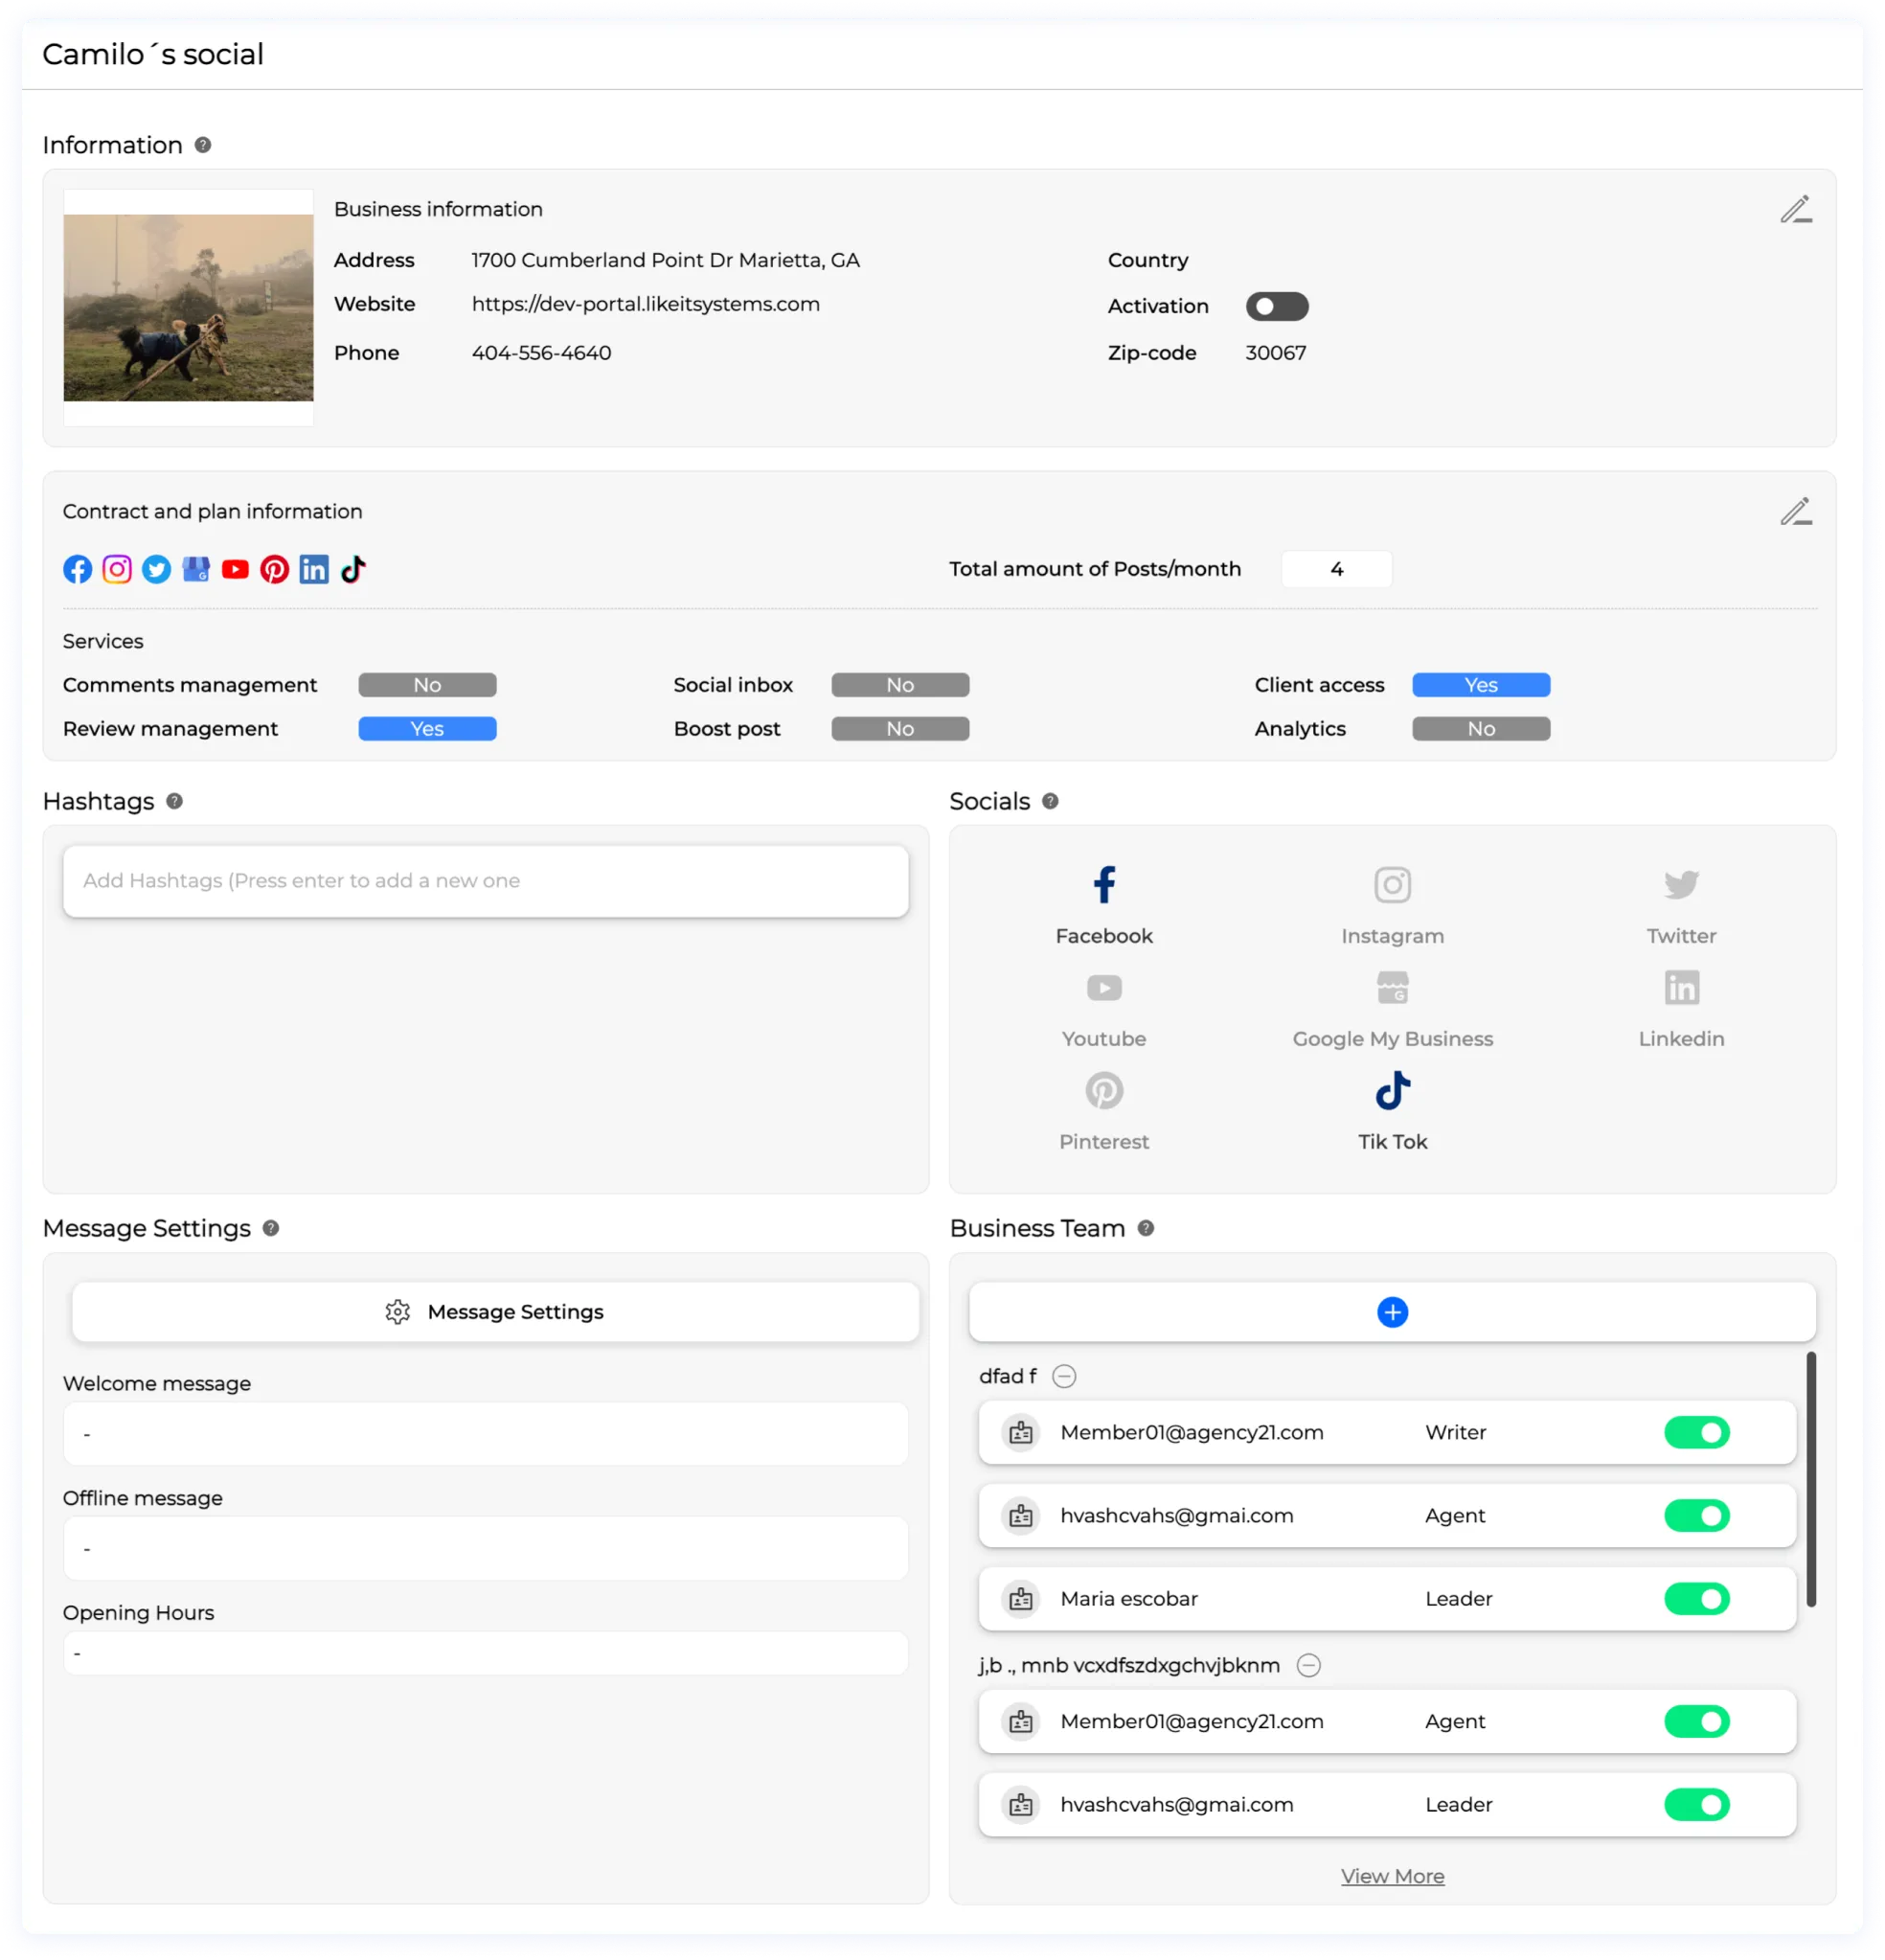
Task: Click the Business Team scrollbar
Action: pos(1810,1480)
